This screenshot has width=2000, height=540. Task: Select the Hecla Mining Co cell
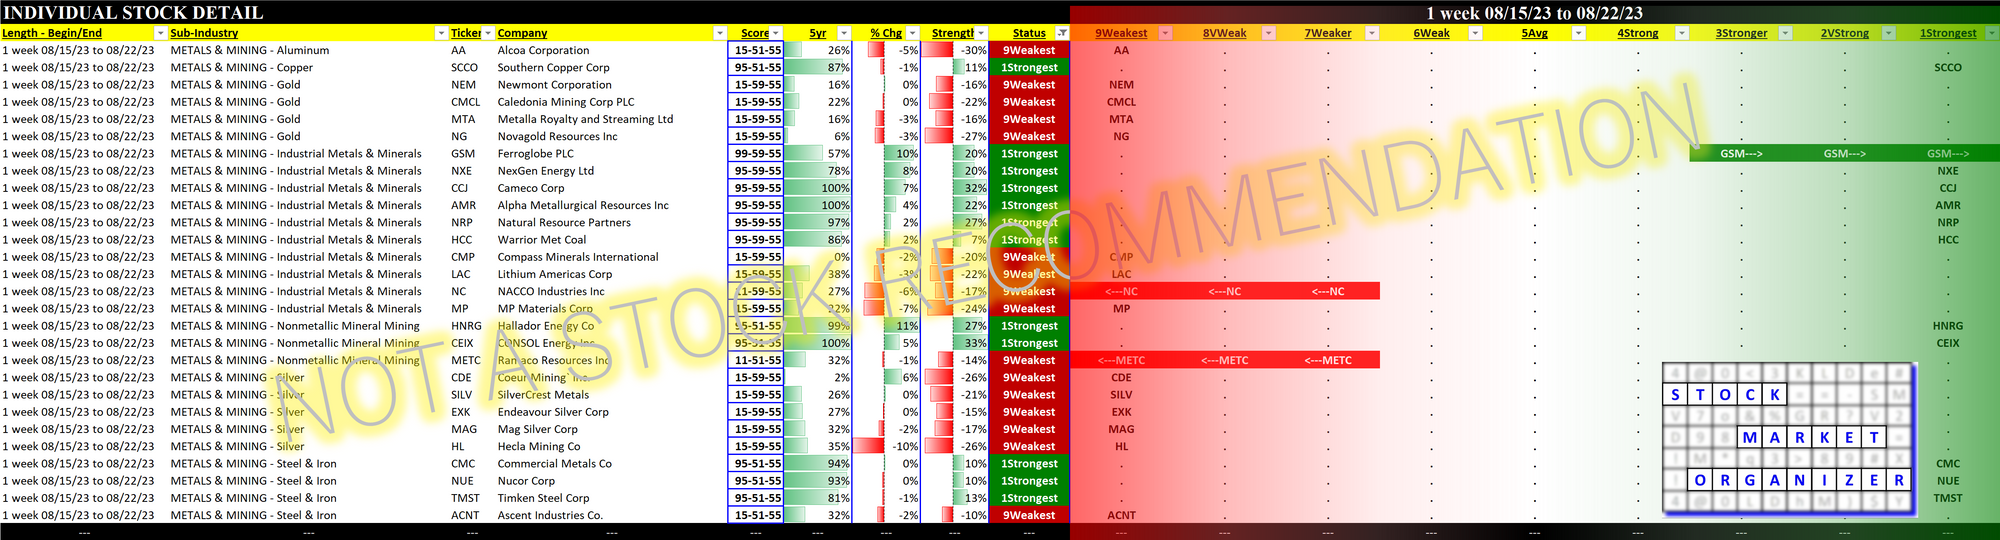click(539, 446)
